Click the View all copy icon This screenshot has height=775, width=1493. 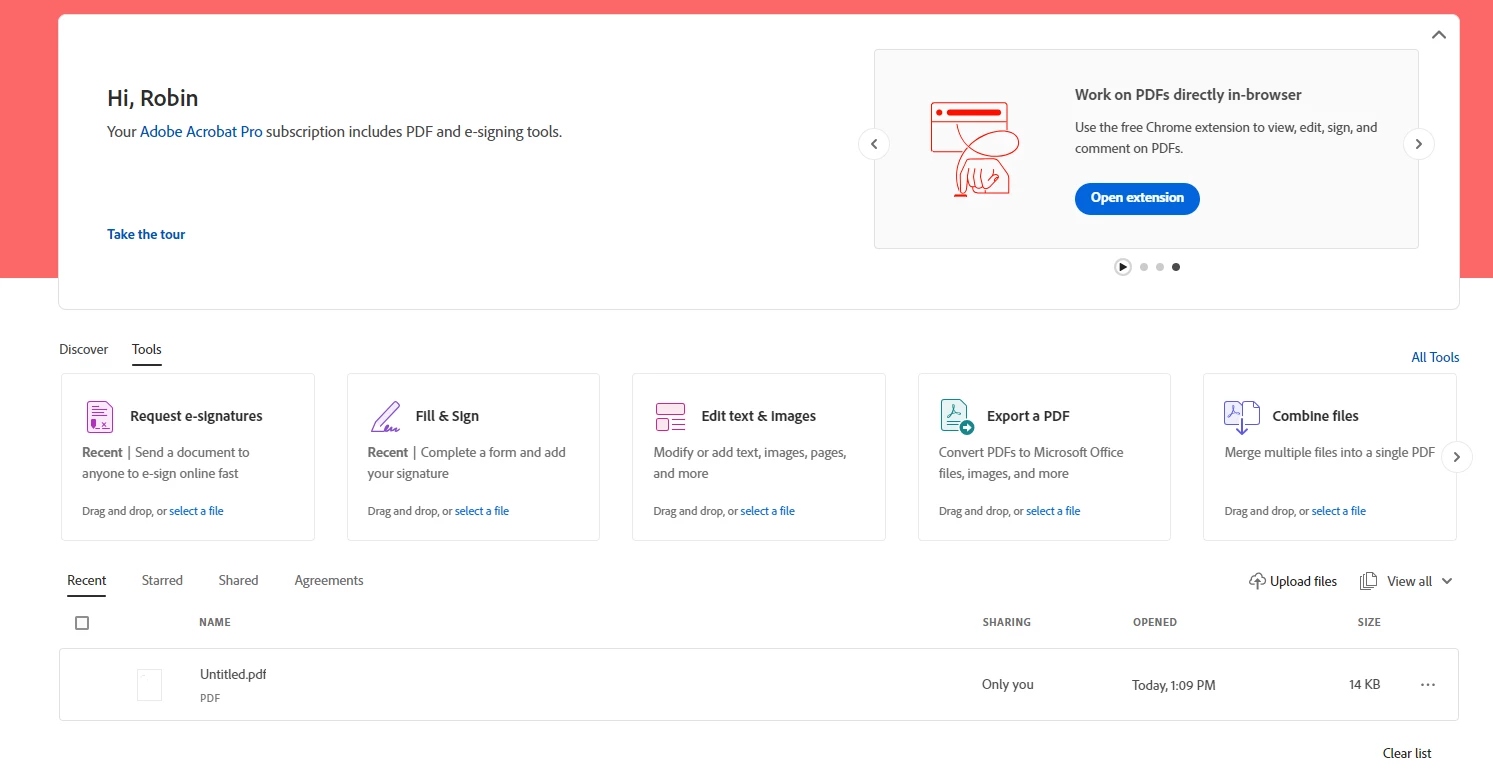pos(1368,581)
